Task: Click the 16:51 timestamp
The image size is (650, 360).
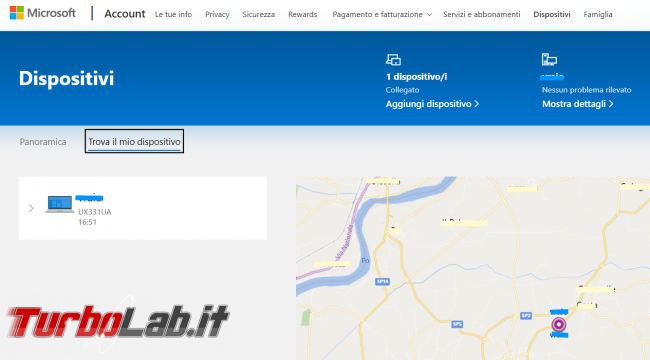Action: (x=87, y=222)
